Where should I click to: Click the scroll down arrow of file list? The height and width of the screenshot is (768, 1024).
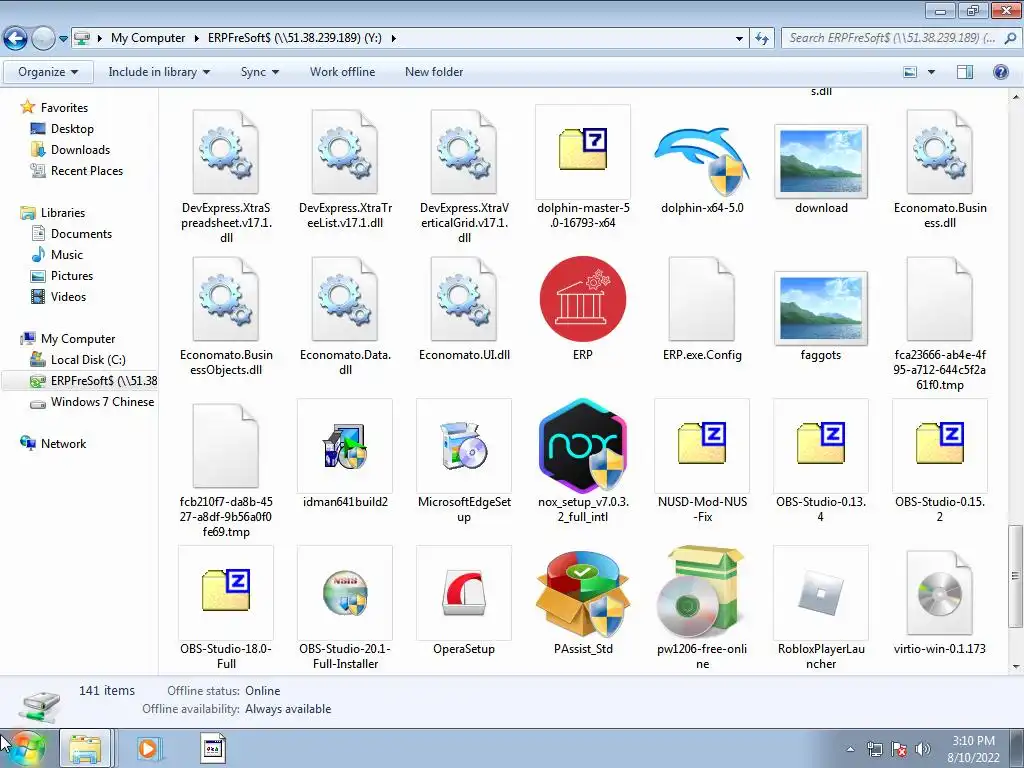(x=1015, y=667)
